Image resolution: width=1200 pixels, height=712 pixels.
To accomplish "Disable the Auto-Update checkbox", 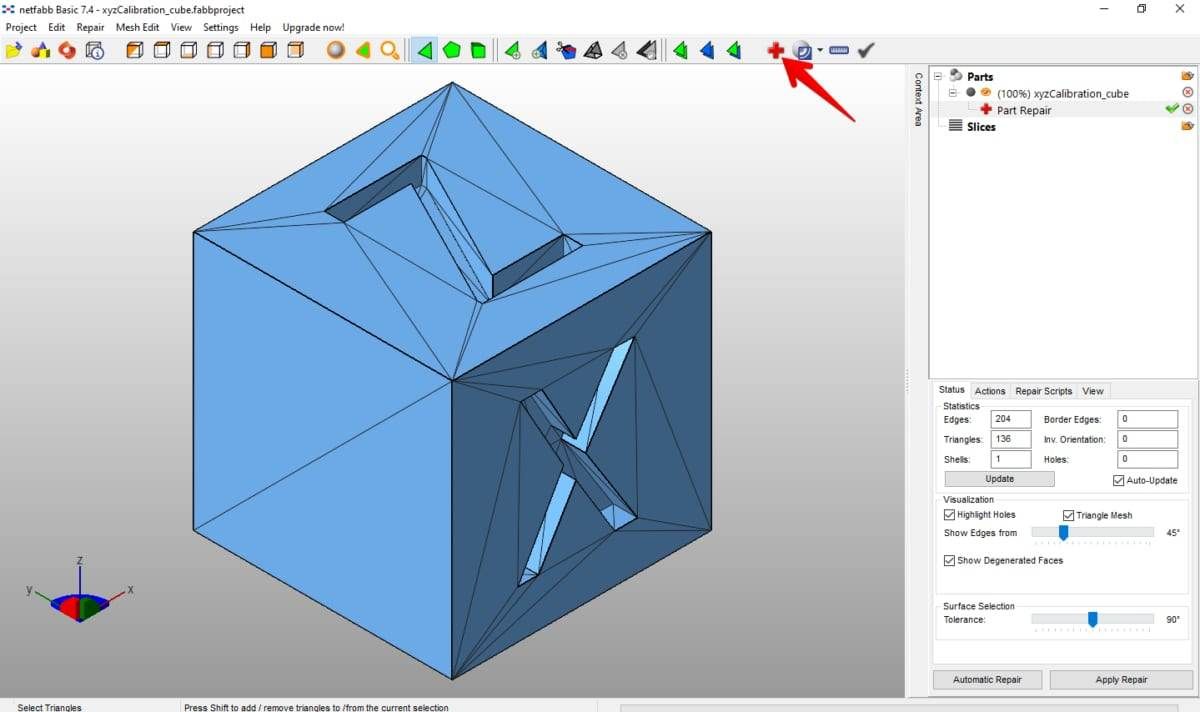I will (x=1117, y=480).
